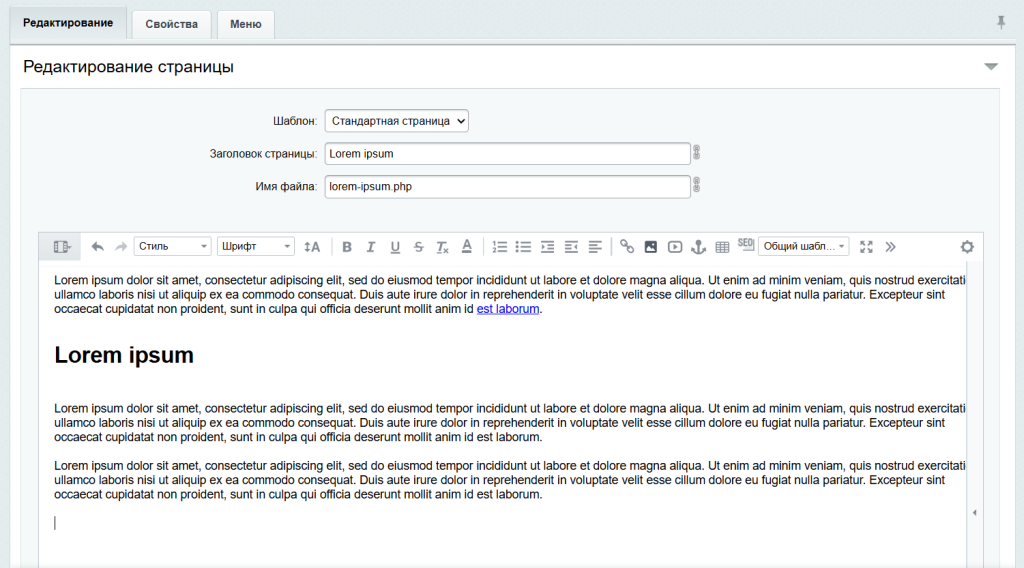This screenshot has height=568, width=1024.
Task: Add an anchor with the anchor icon
Action: click(699, 247)
